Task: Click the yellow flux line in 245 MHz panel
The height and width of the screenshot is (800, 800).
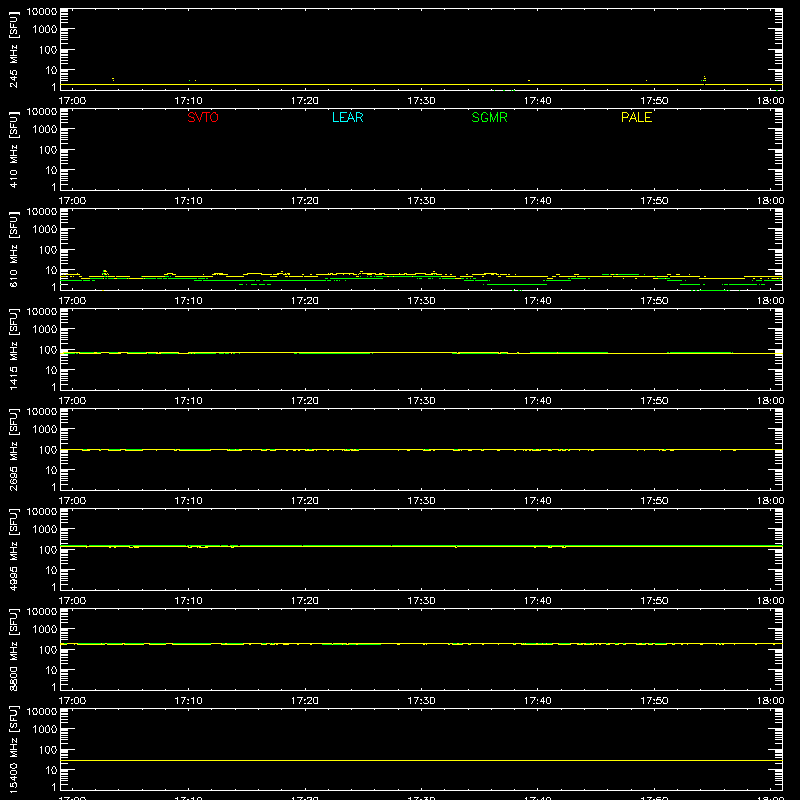Action: click(421, 85)
